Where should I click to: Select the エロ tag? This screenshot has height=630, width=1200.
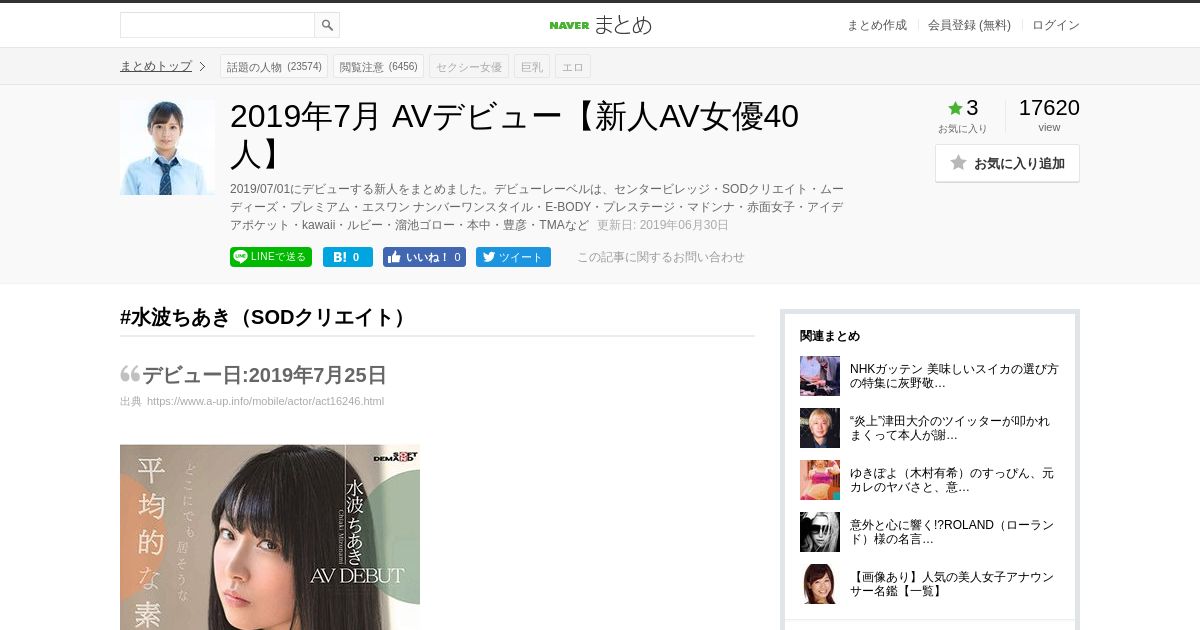(573, 67)
